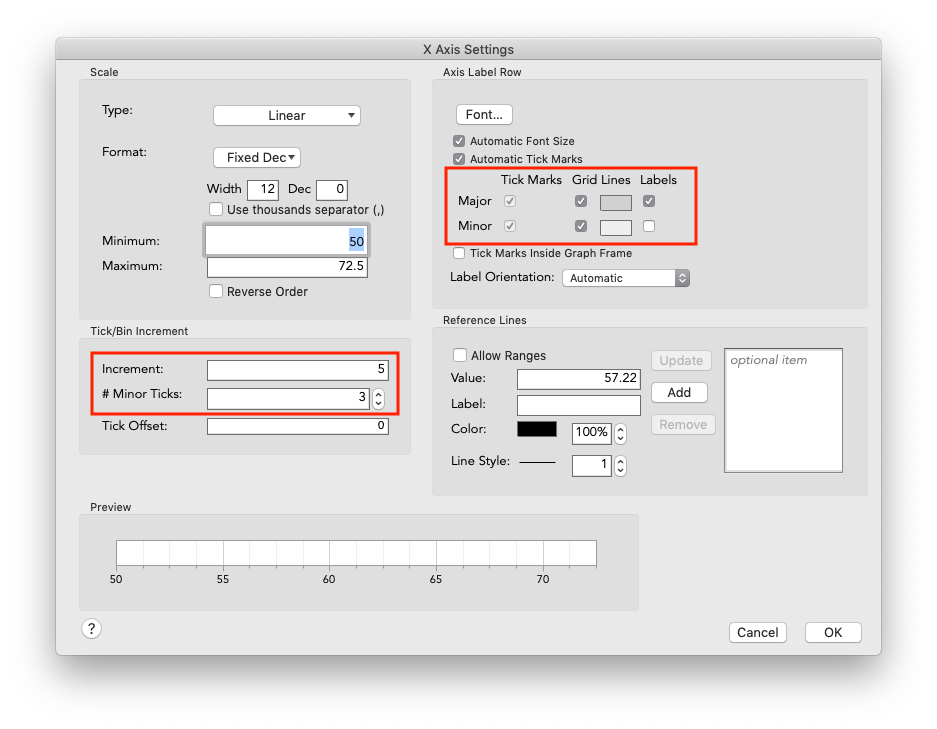This screenshot has width=937, height=729.
Task: Enable Allow Ranges for reference lines
Action: tap(459, 354)
